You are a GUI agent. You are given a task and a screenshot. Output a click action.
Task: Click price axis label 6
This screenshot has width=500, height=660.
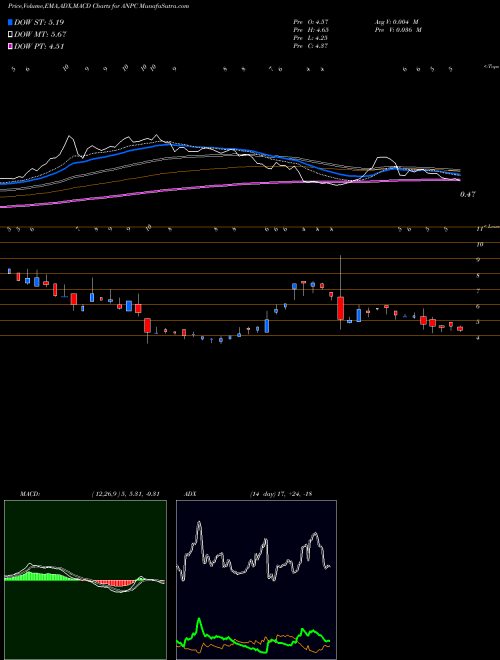pos(478,306)
